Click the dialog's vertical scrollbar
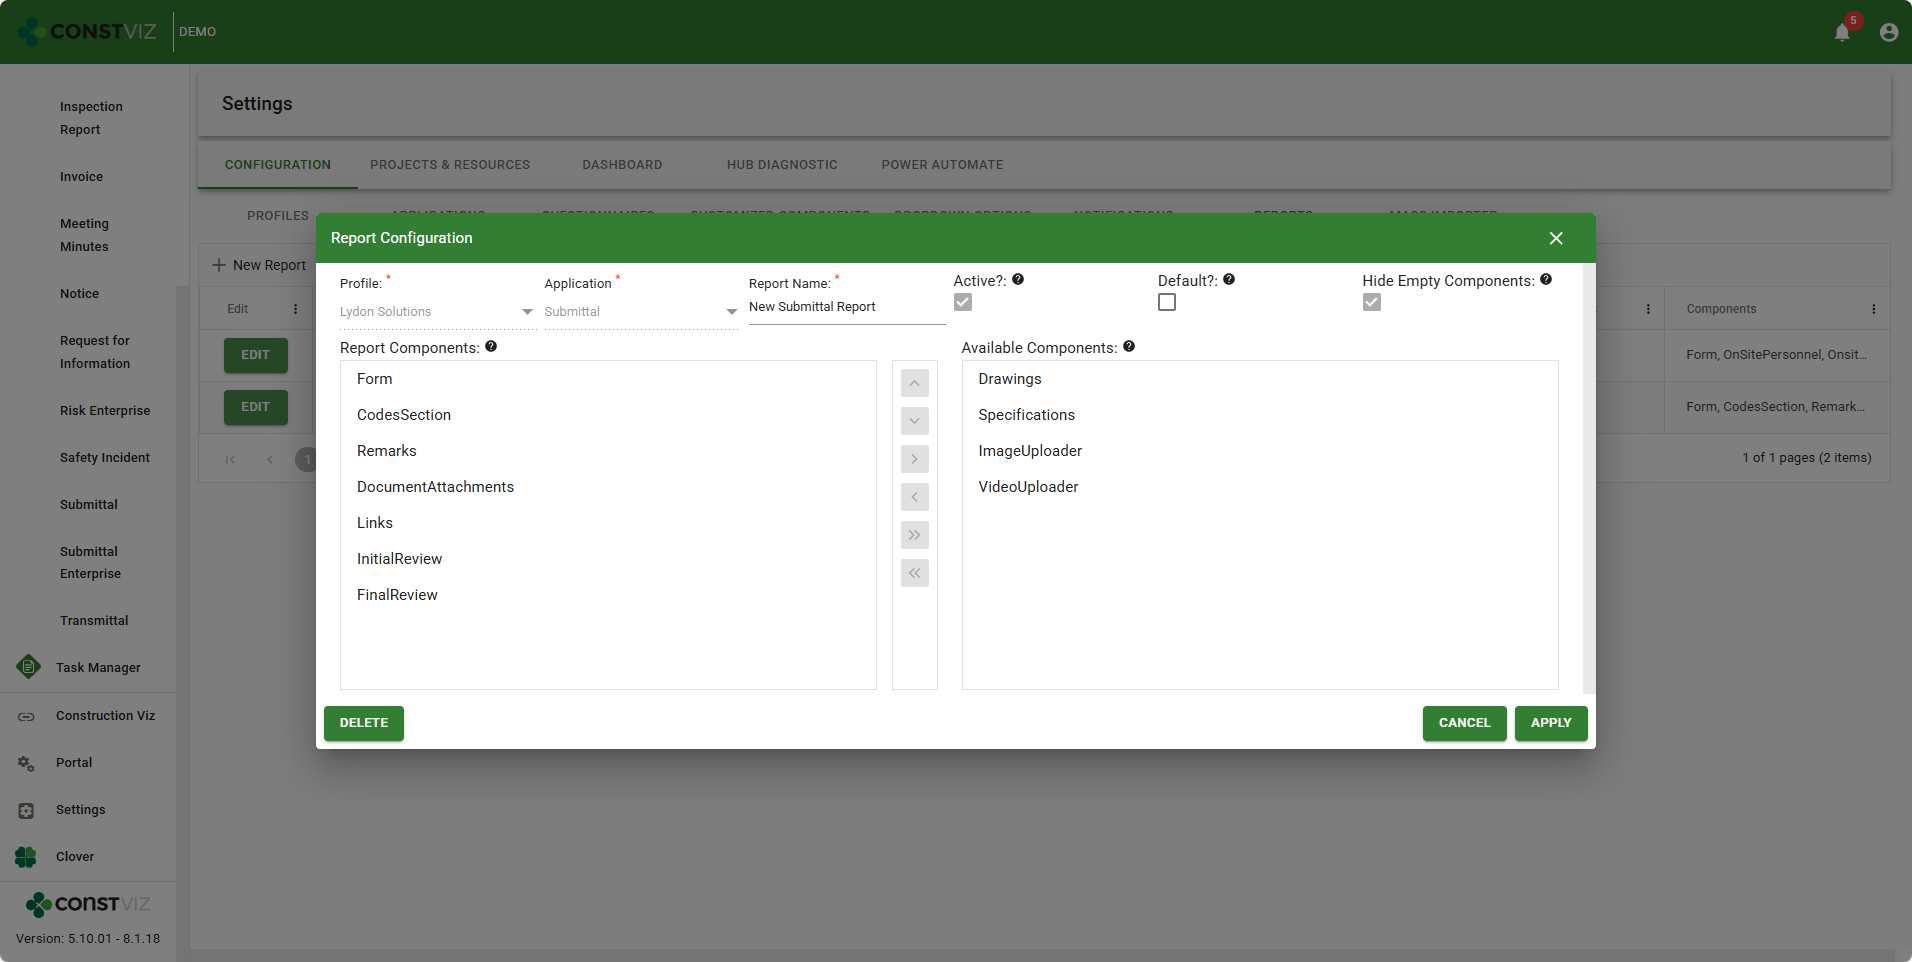 (1588, 478)
